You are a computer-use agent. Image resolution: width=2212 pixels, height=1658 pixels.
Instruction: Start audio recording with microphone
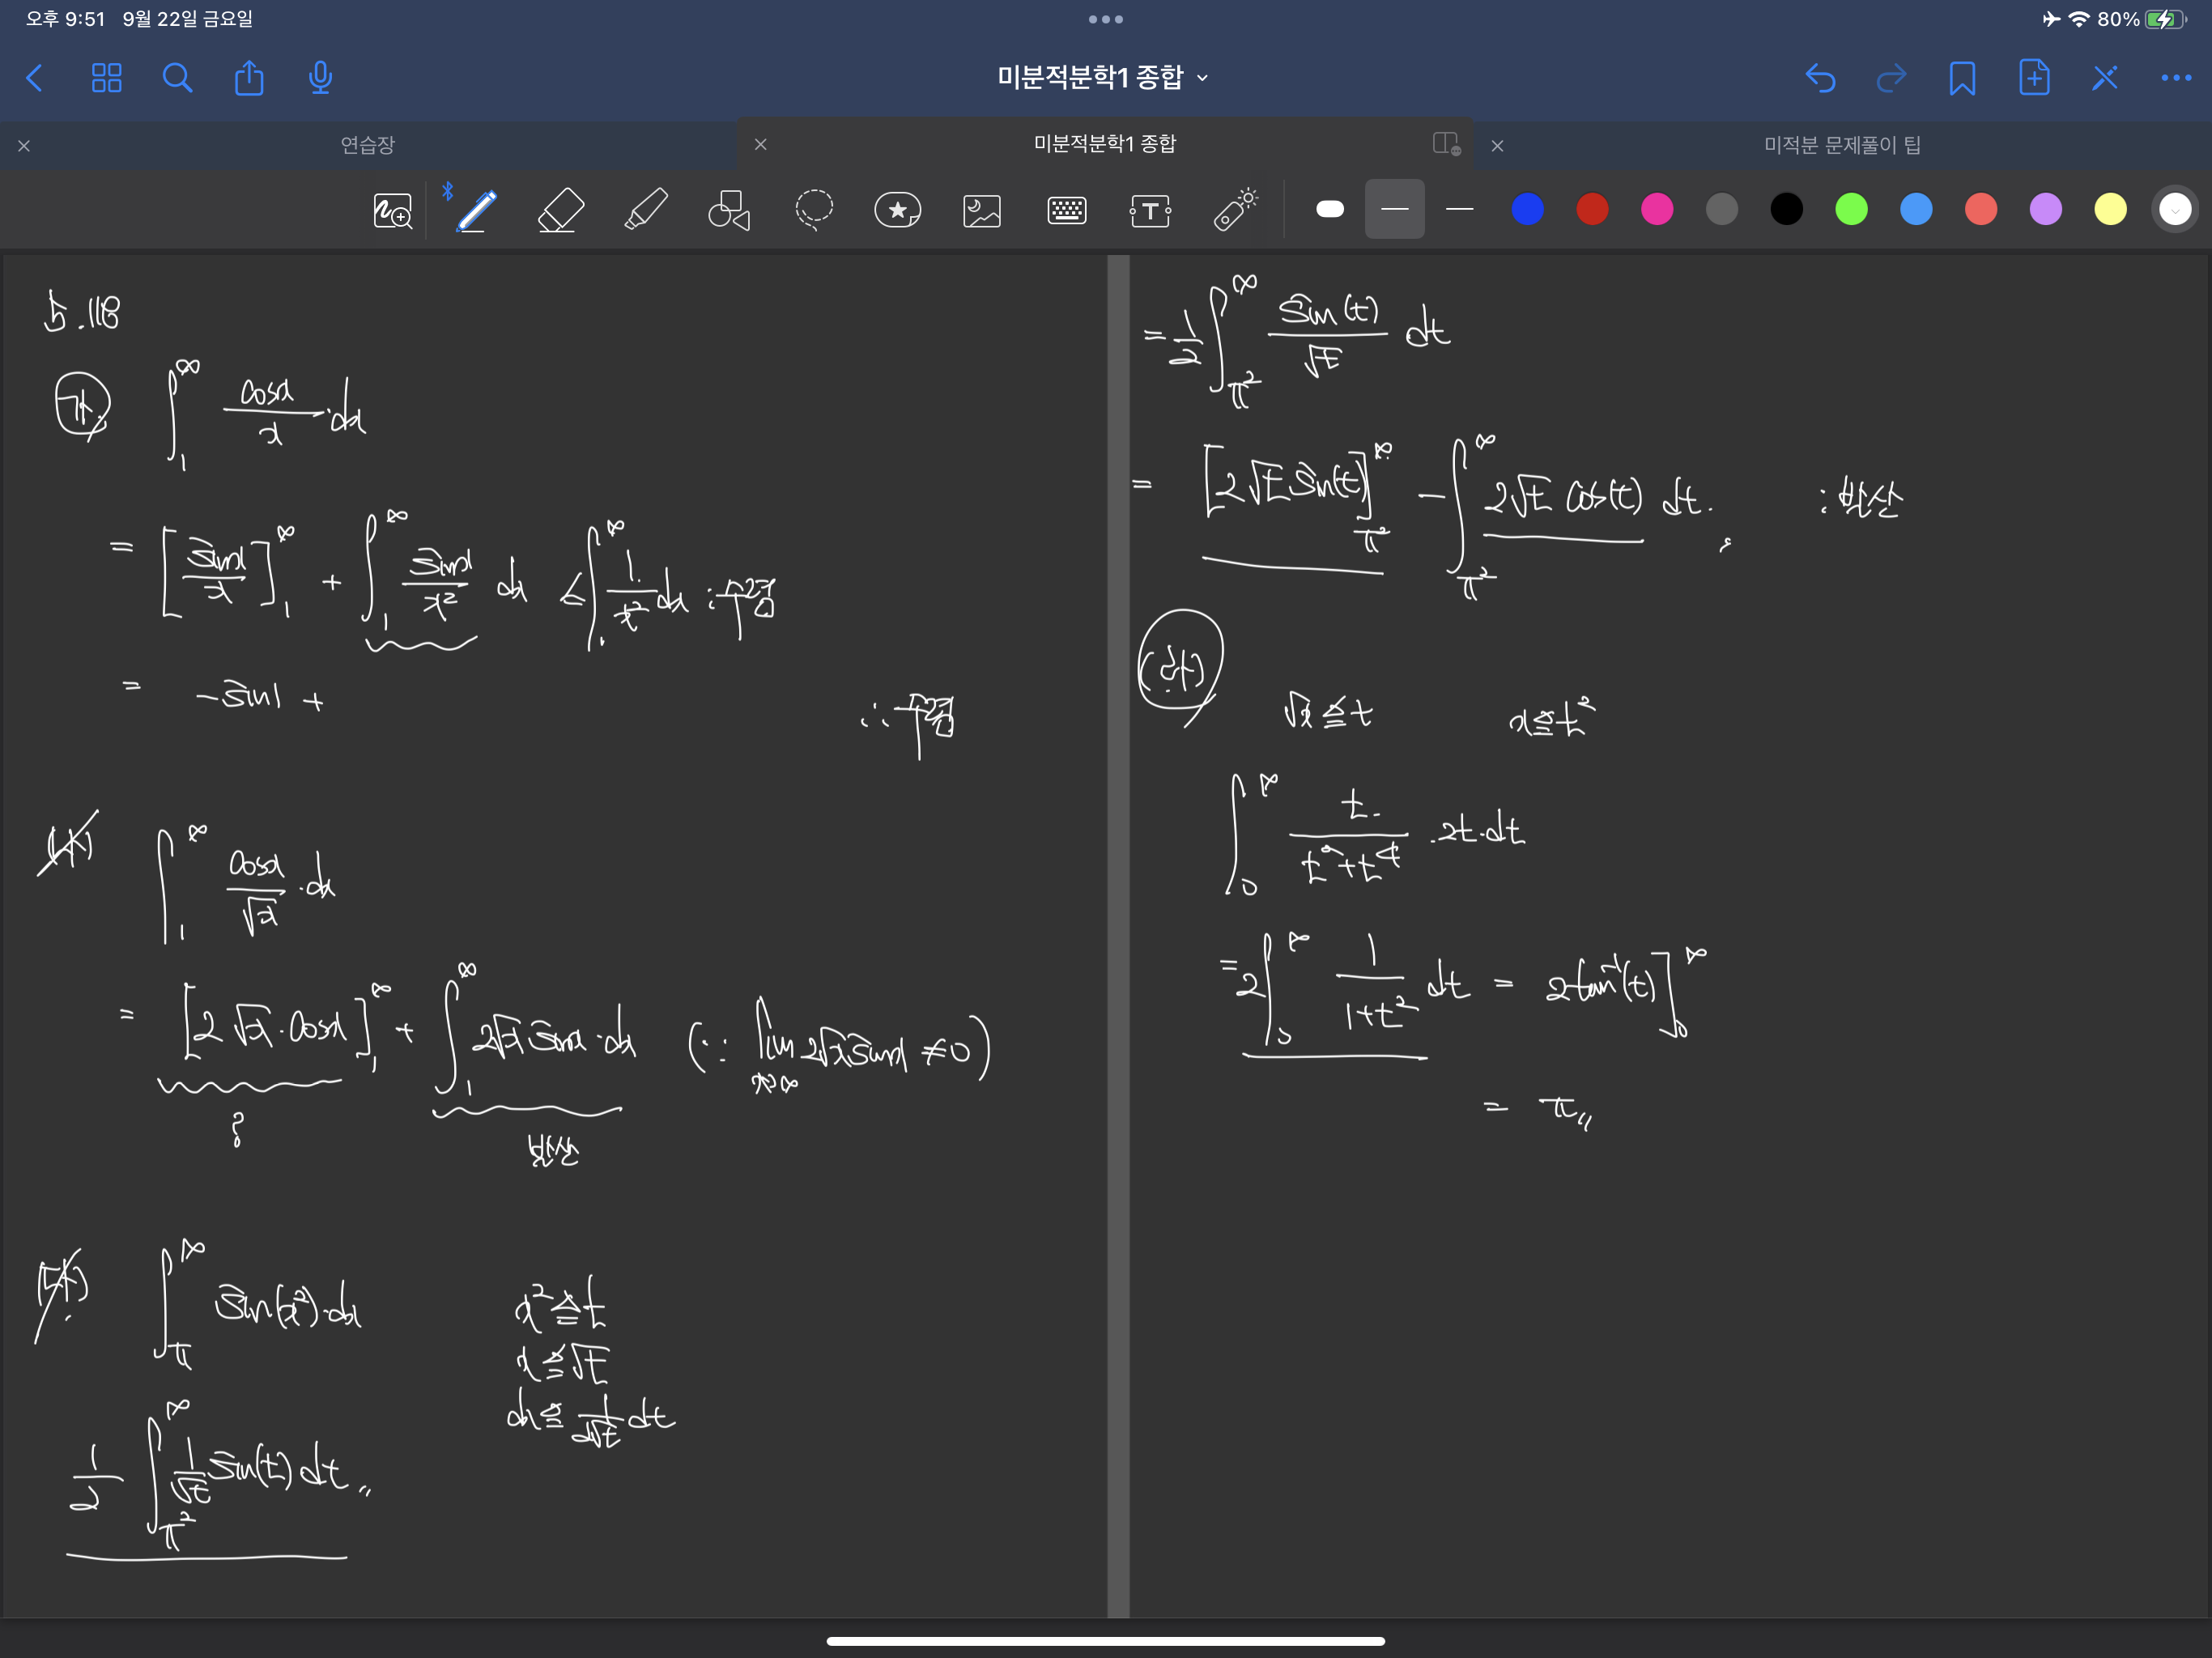(x=320, y=78)
